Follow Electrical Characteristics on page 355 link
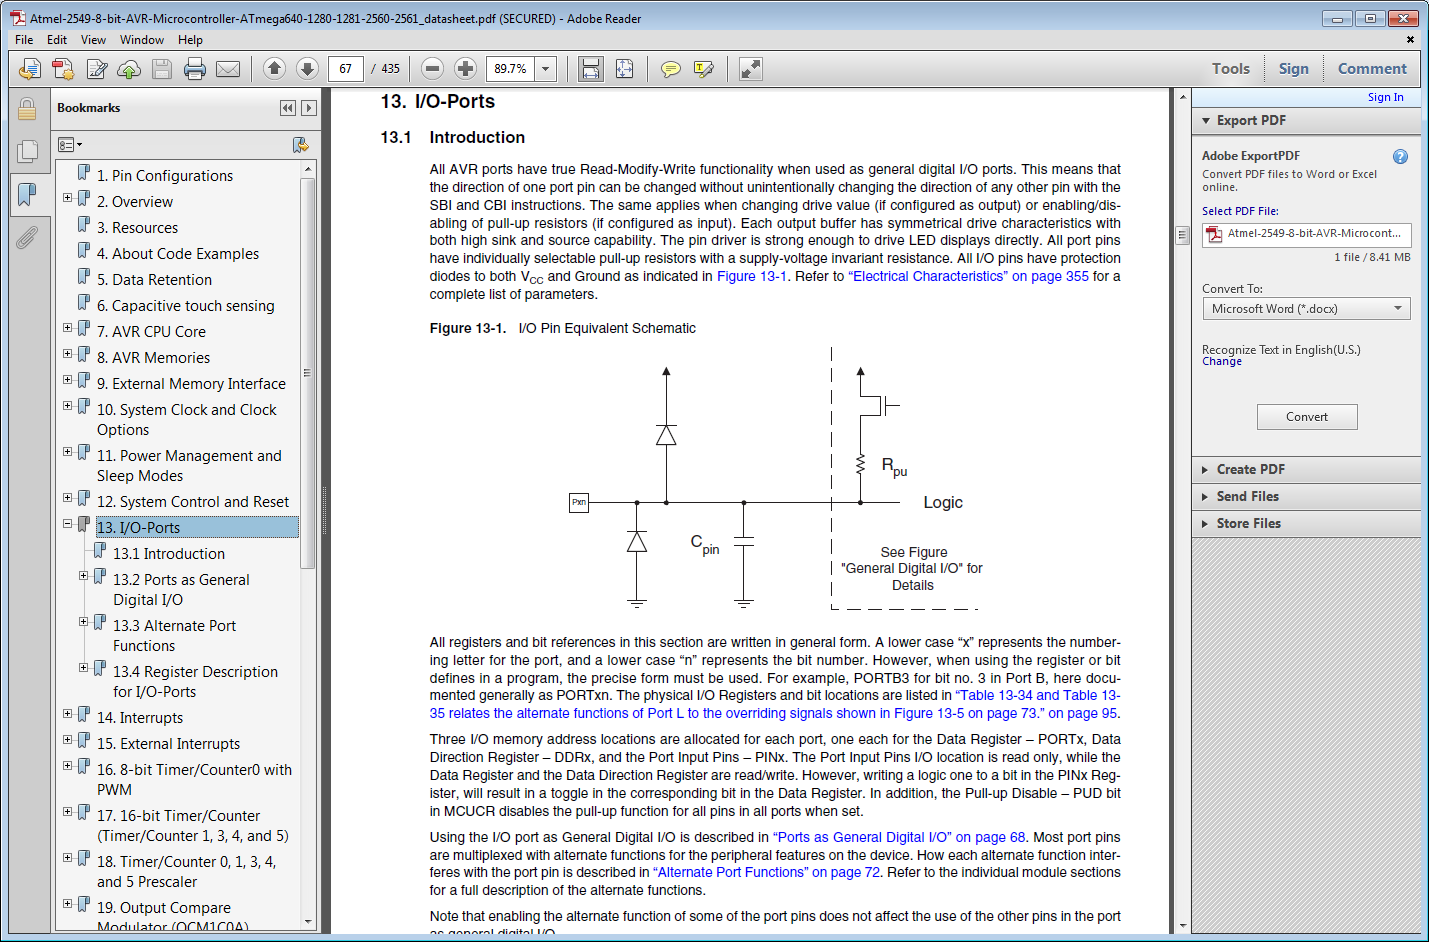This screenshot has height=942, width=1429. click(969, 277)
